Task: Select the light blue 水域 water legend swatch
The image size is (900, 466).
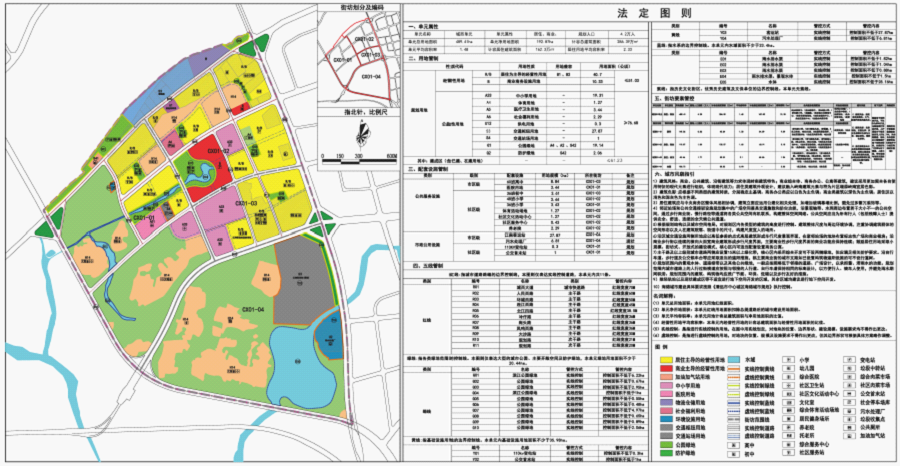Action: pyautogui.click(x=734, y=360)
